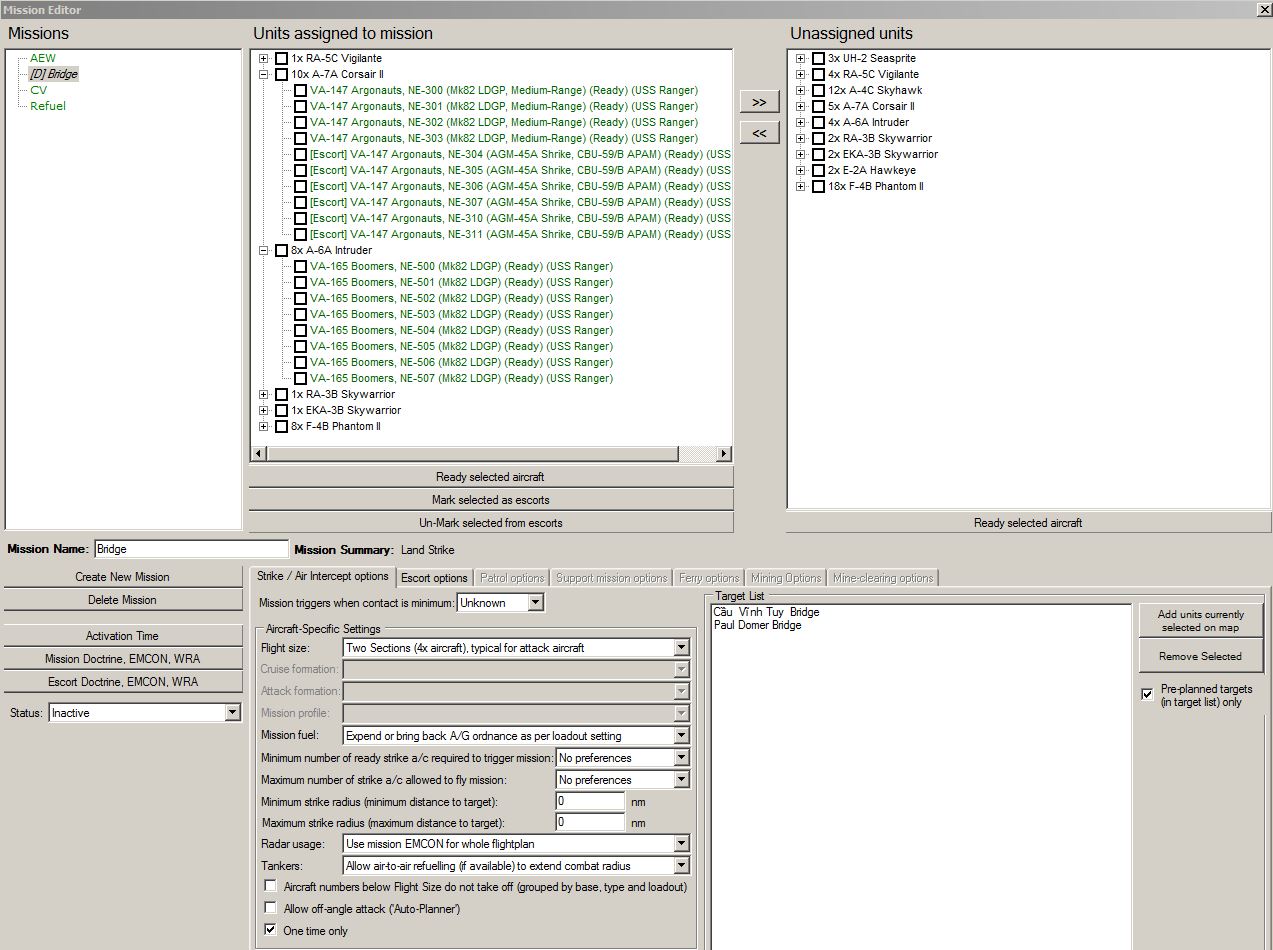Check the NE-500 Boomers aircraft checkbox
This screenshot has height=950, width=1273.
coord(300,266)
